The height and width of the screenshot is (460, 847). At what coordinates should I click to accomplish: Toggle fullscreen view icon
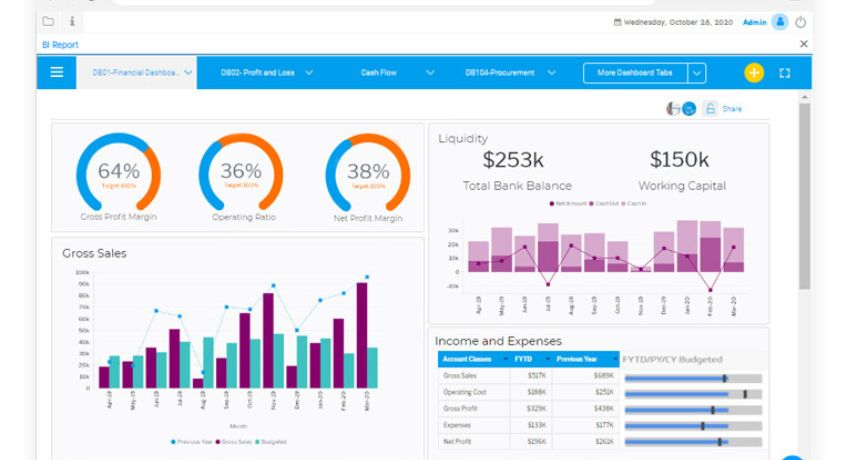click(x=785, y=73)
